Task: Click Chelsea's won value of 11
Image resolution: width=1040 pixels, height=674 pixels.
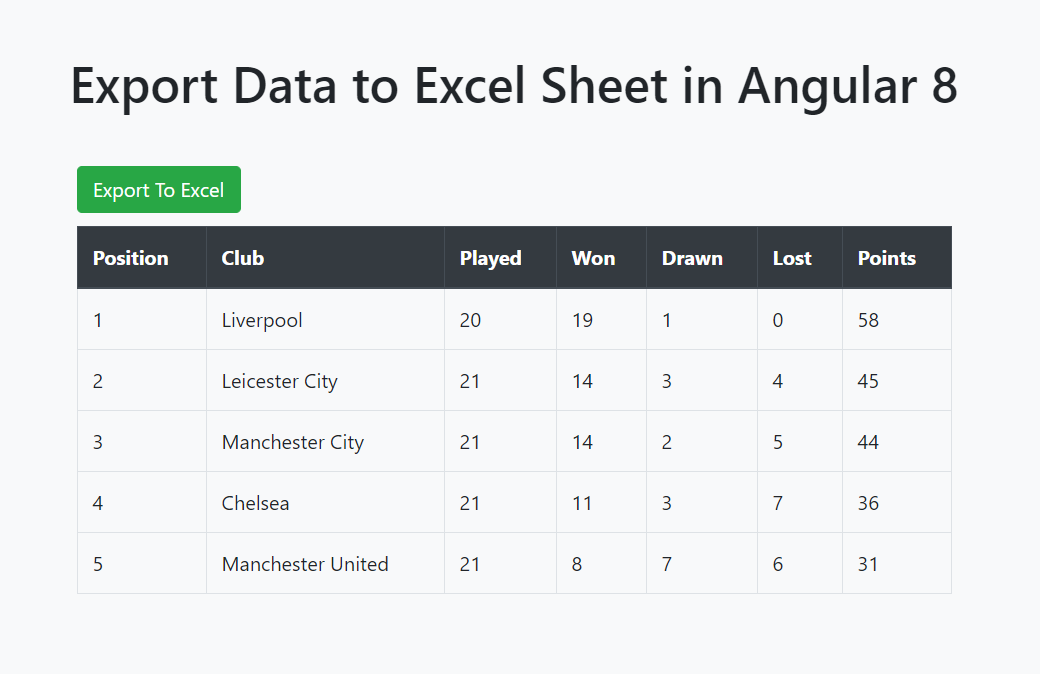Action: [582, 502]
